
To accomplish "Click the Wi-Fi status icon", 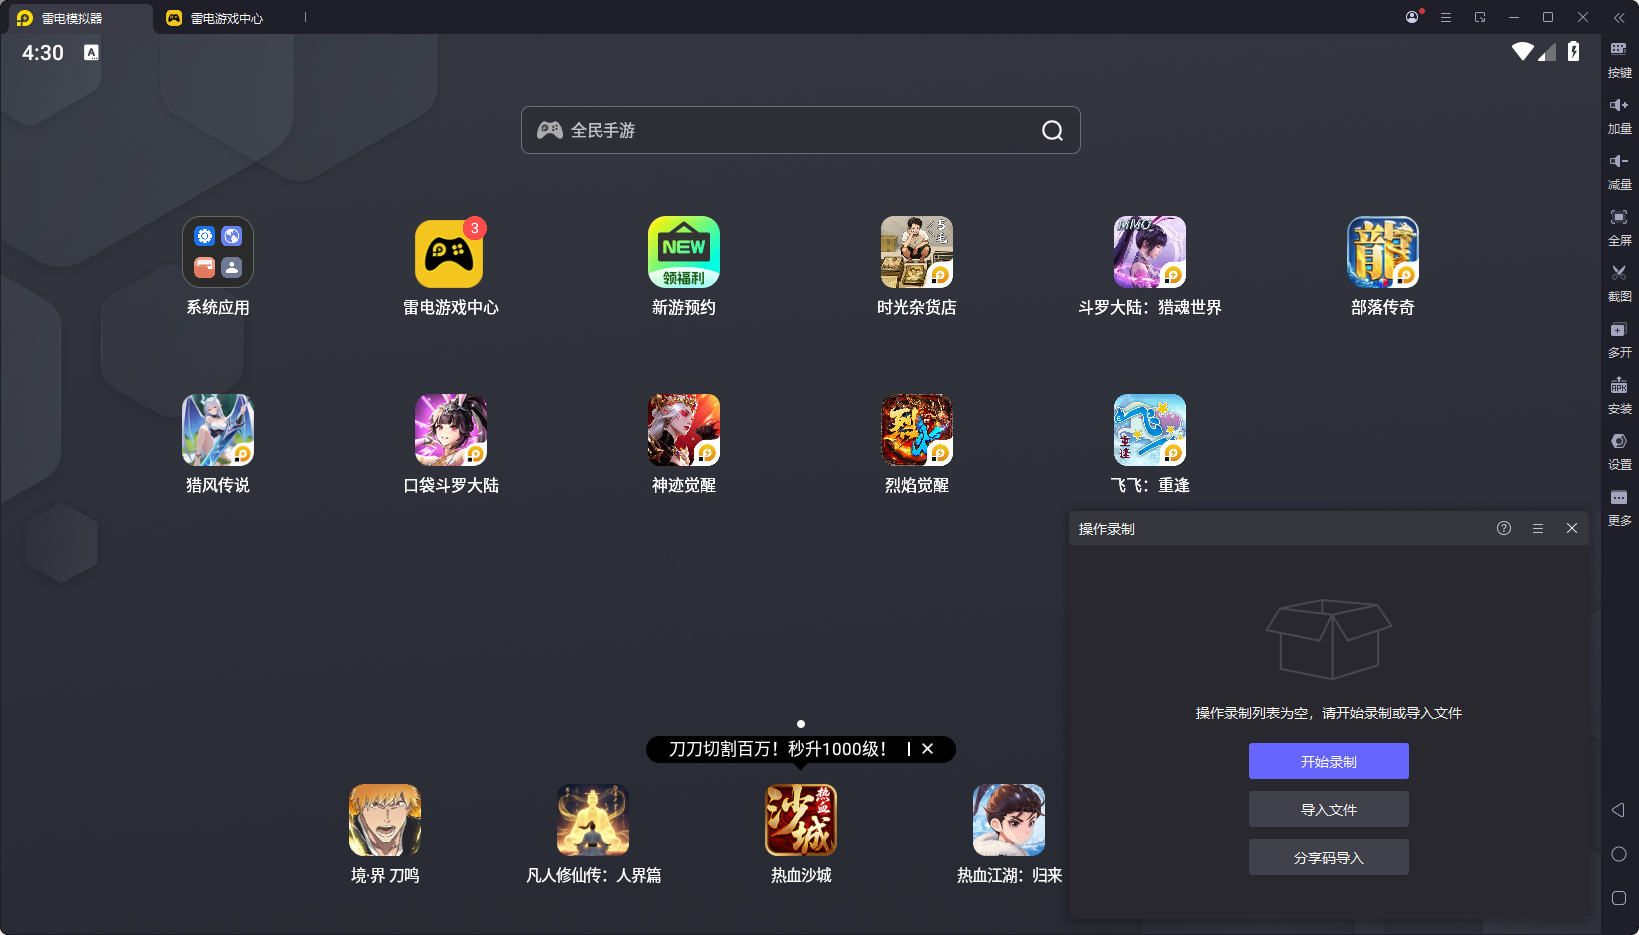I will (x=1523, y=52).
